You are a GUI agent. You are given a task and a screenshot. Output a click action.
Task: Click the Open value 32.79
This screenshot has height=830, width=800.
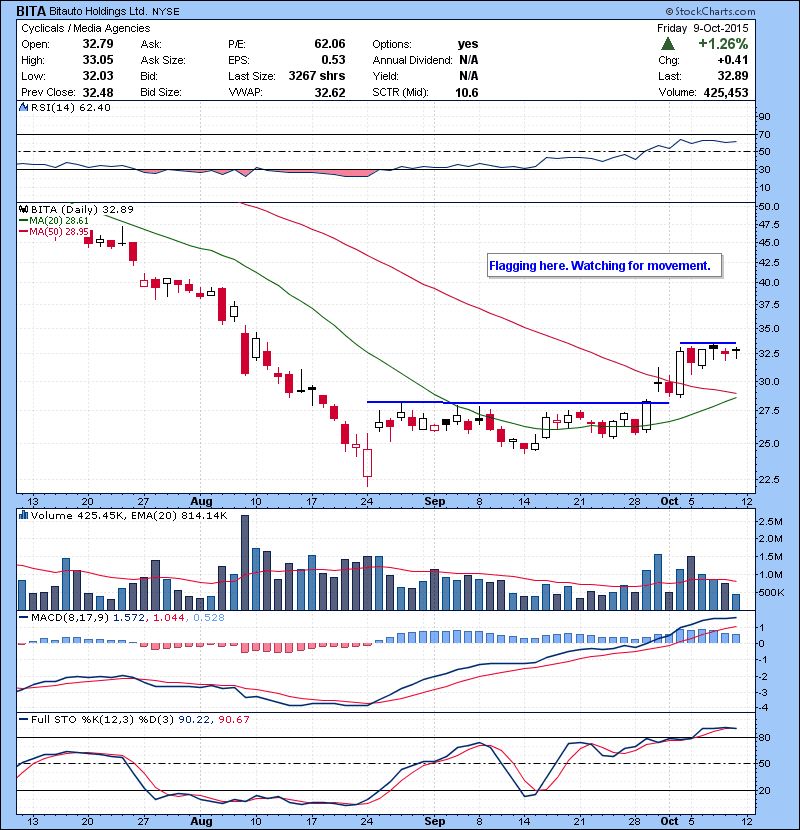click(x=98, y=44)
